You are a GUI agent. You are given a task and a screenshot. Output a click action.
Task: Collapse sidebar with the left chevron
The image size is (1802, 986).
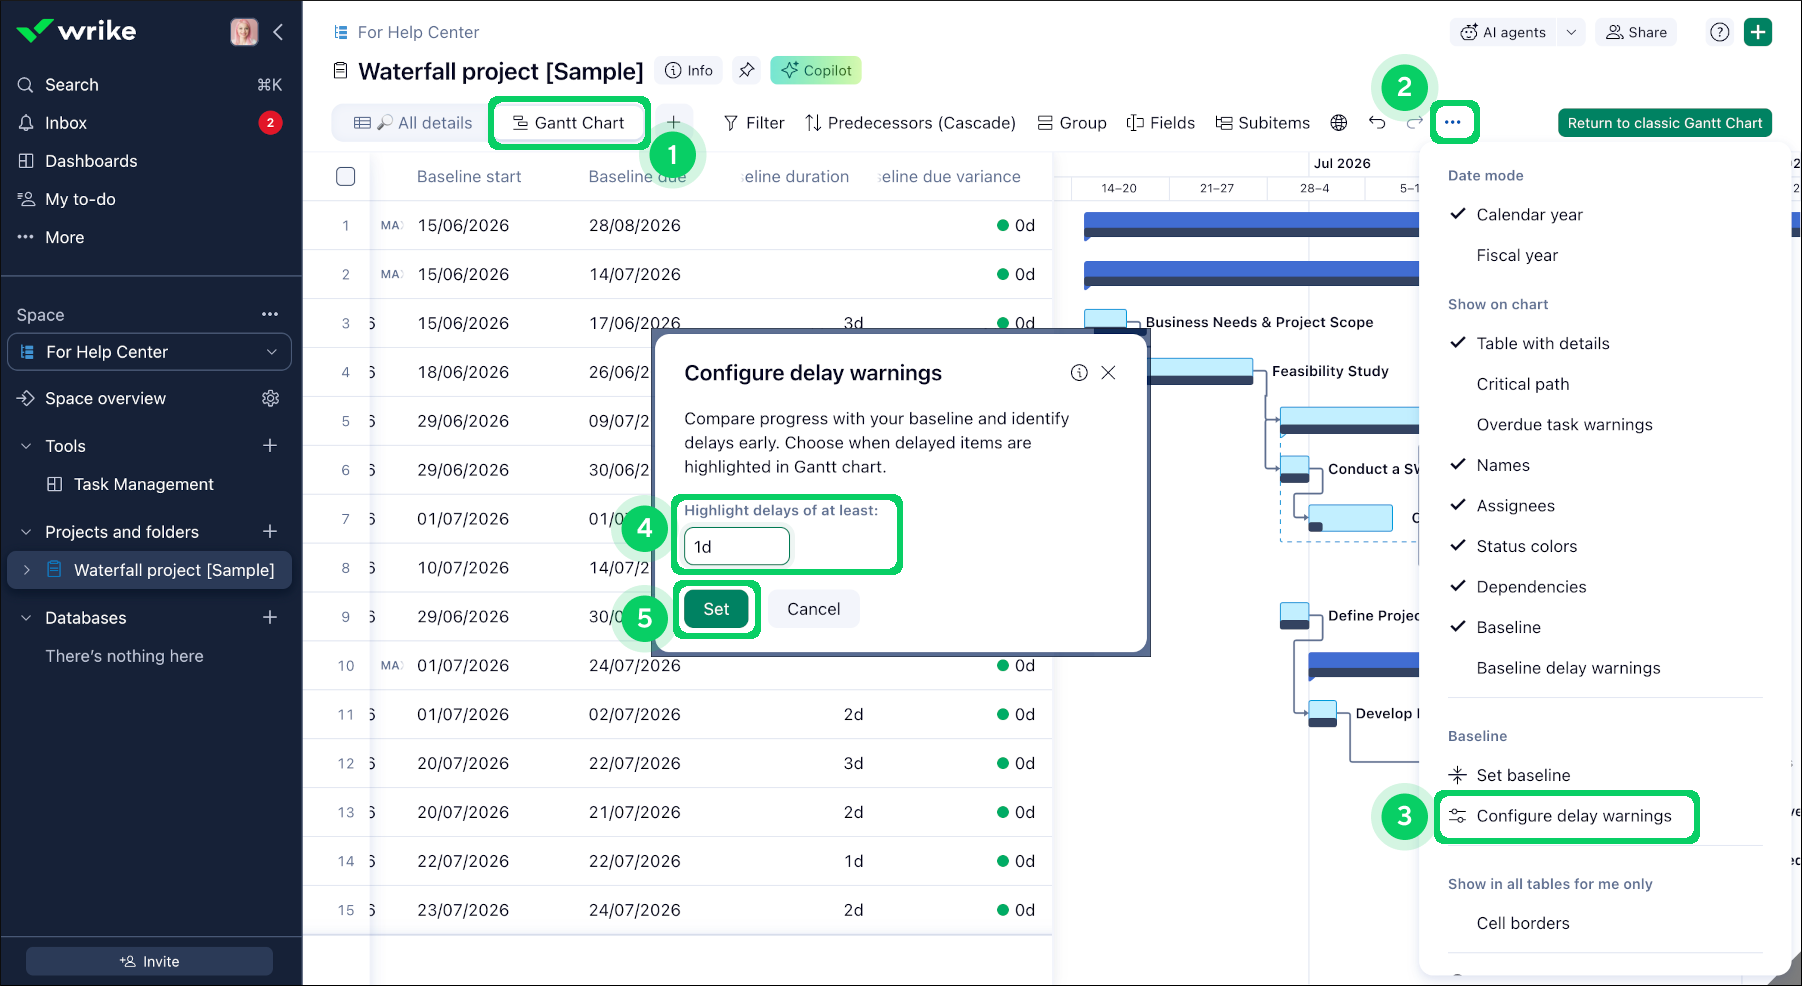coord(278,32)
